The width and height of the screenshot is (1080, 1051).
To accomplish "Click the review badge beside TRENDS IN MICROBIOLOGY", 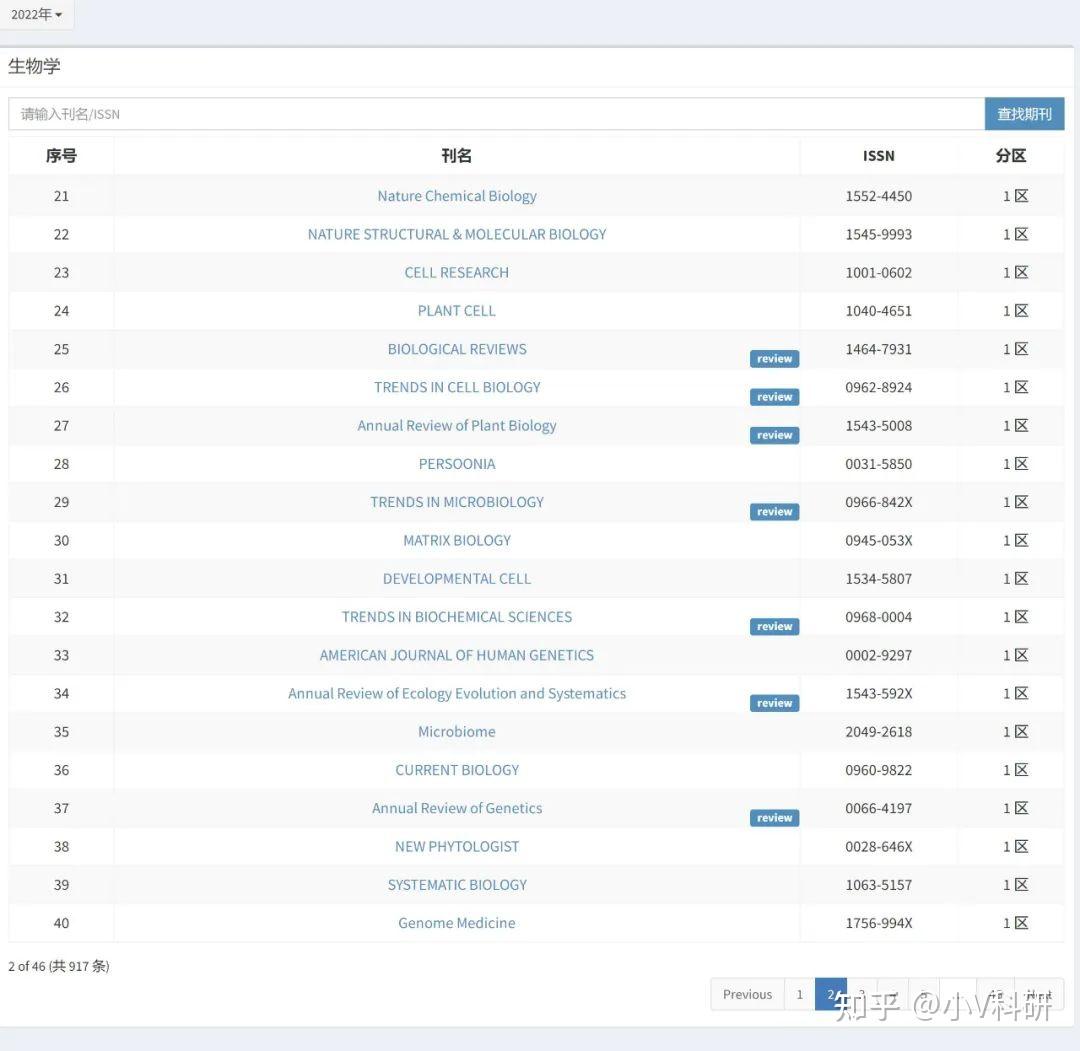I will click(x=774, y=512).
